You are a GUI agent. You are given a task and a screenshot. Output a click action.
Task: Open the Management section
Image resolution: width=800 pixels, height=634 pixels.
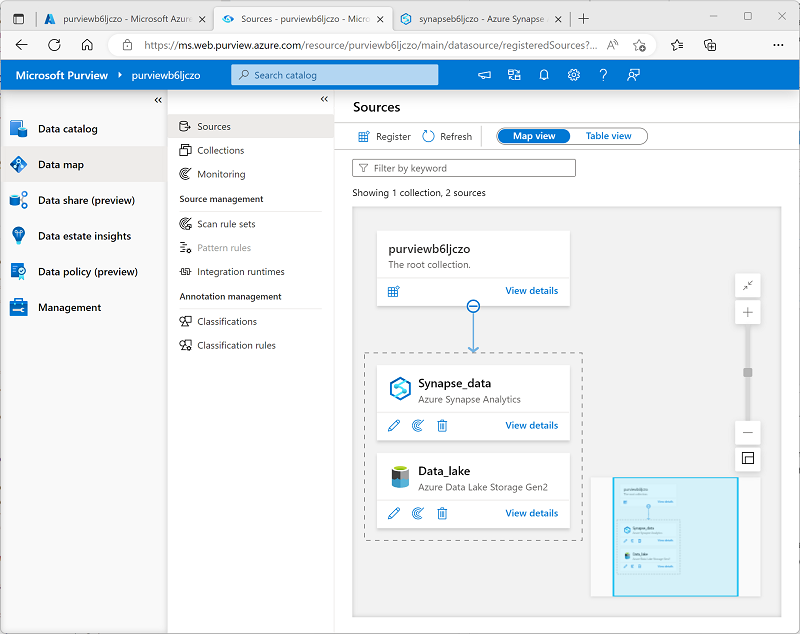(69, 308)
